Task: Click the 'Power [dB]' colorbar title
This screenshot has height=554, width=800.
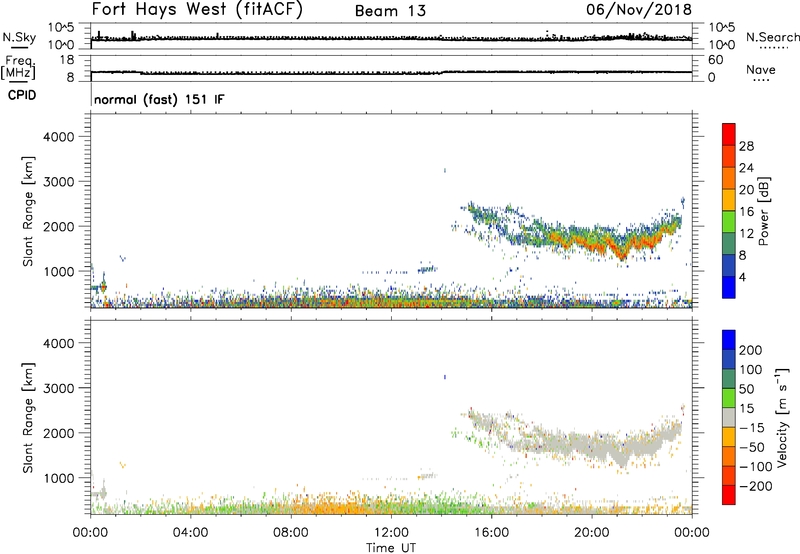Action: tap(763, 211)
